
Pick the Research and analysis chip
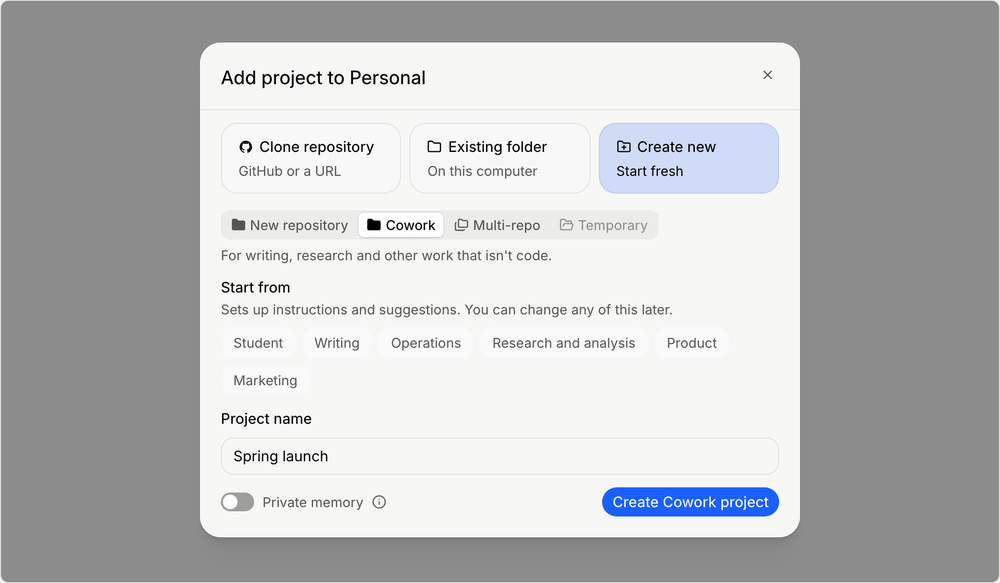pyautogui.click(x=564, y=343)
